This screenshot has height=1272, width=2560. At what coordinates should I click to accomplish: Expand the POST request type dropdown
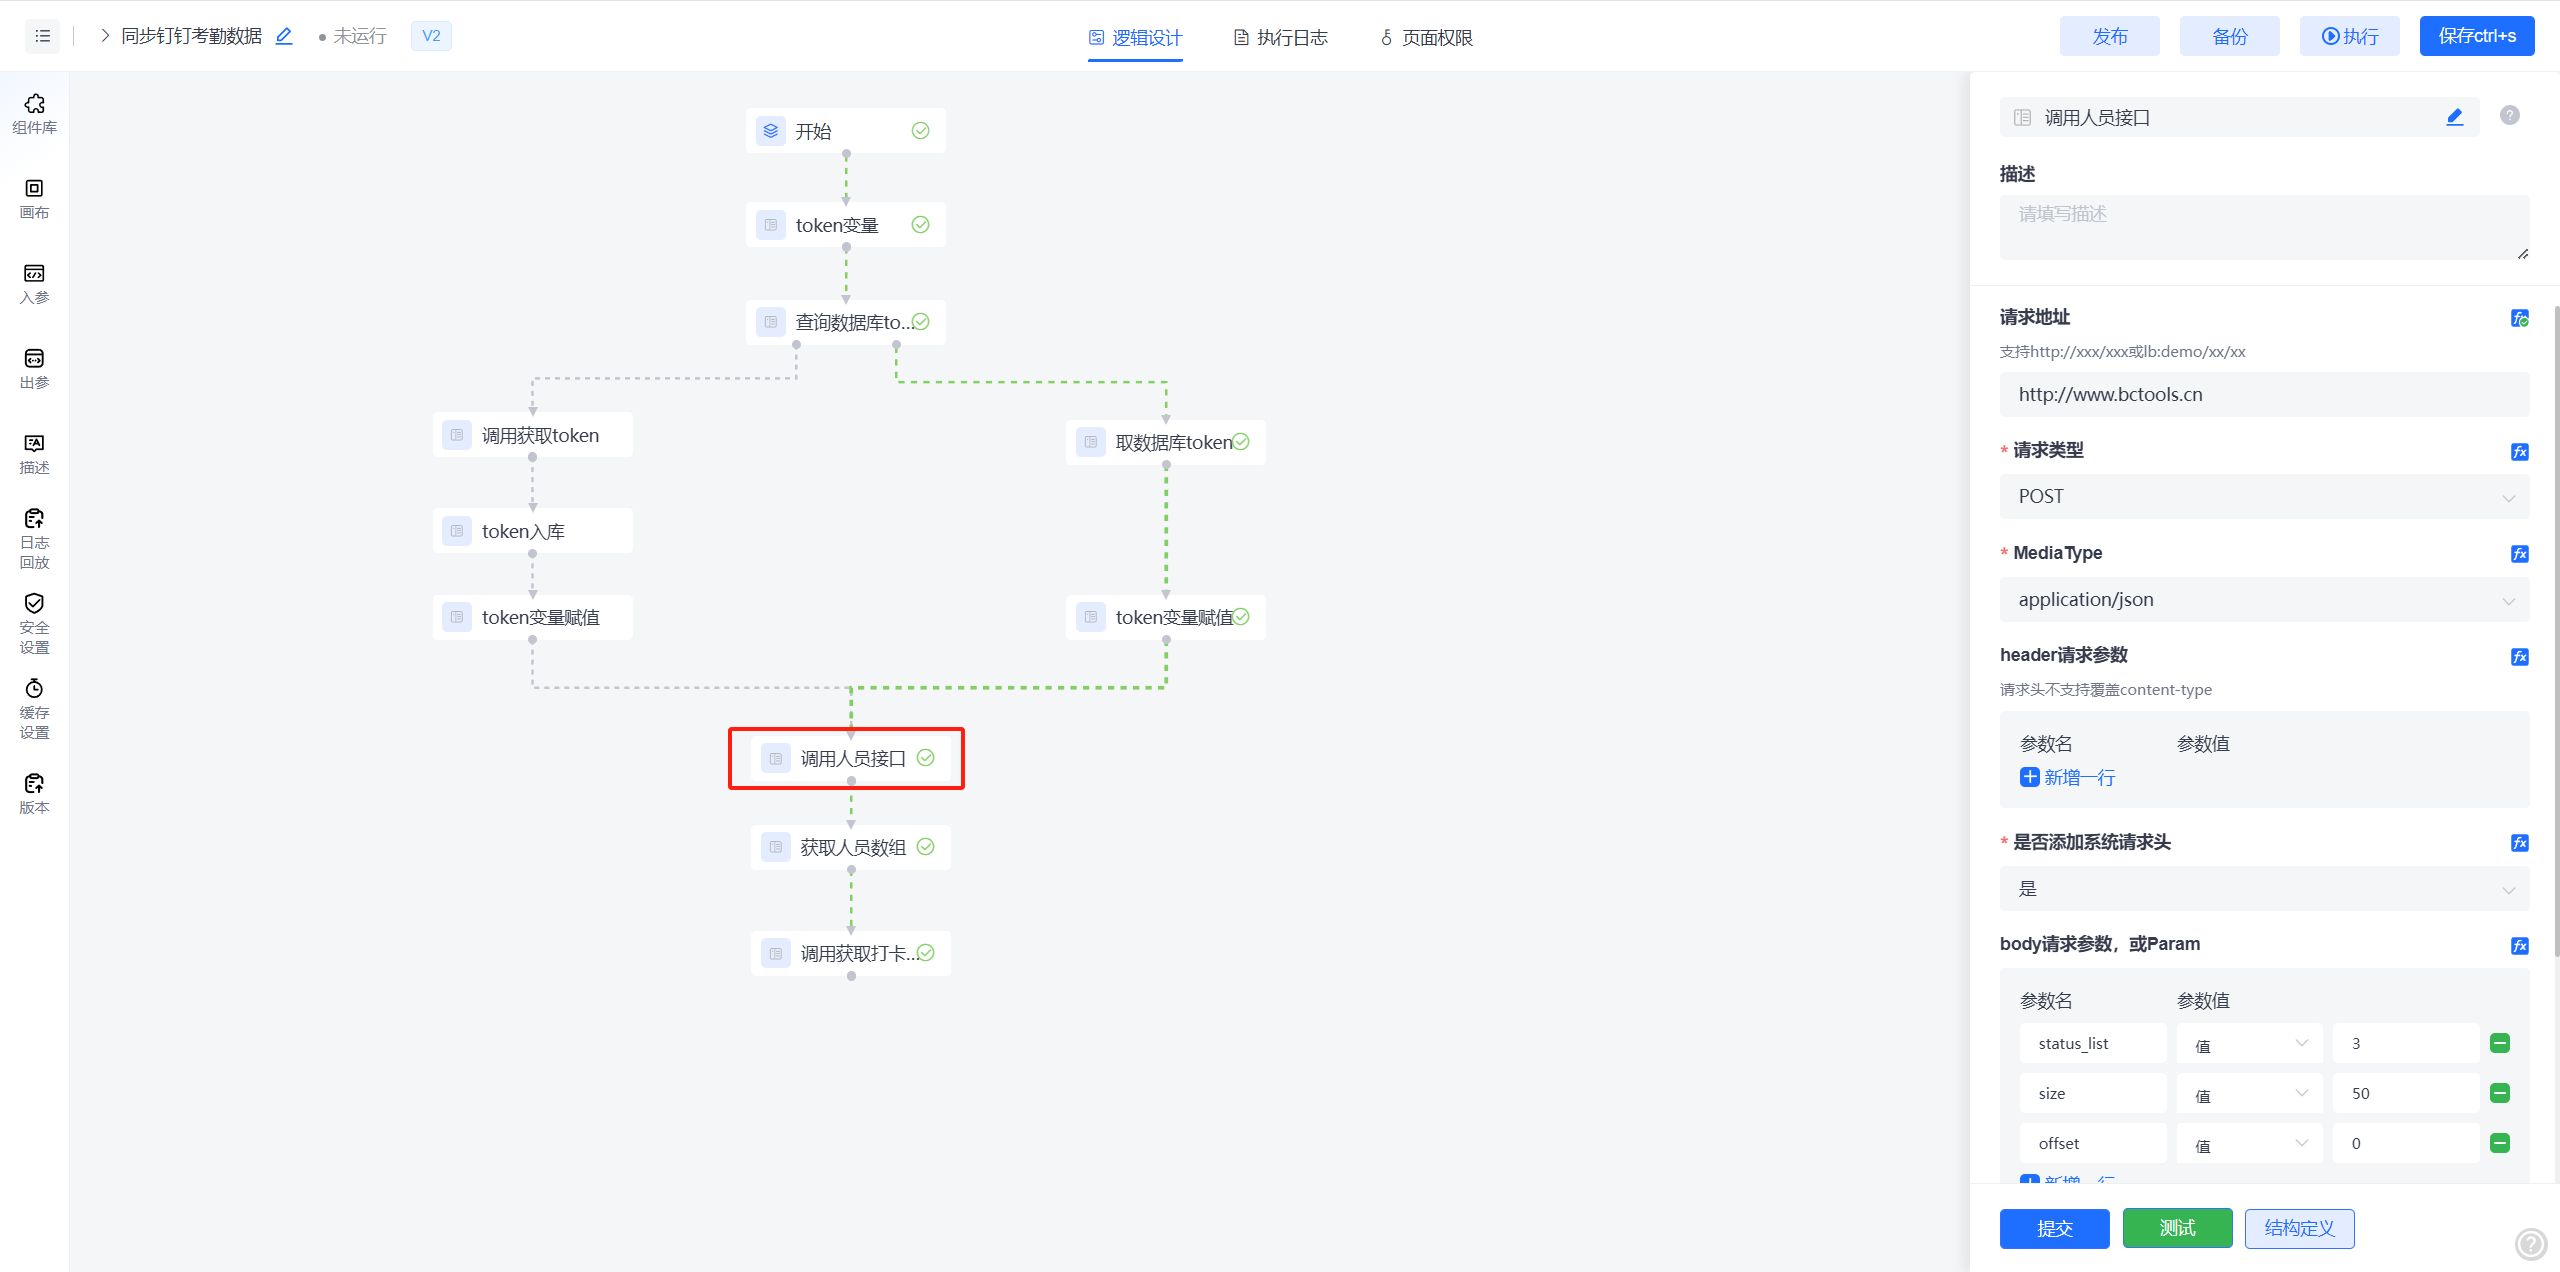[2263, 497]
